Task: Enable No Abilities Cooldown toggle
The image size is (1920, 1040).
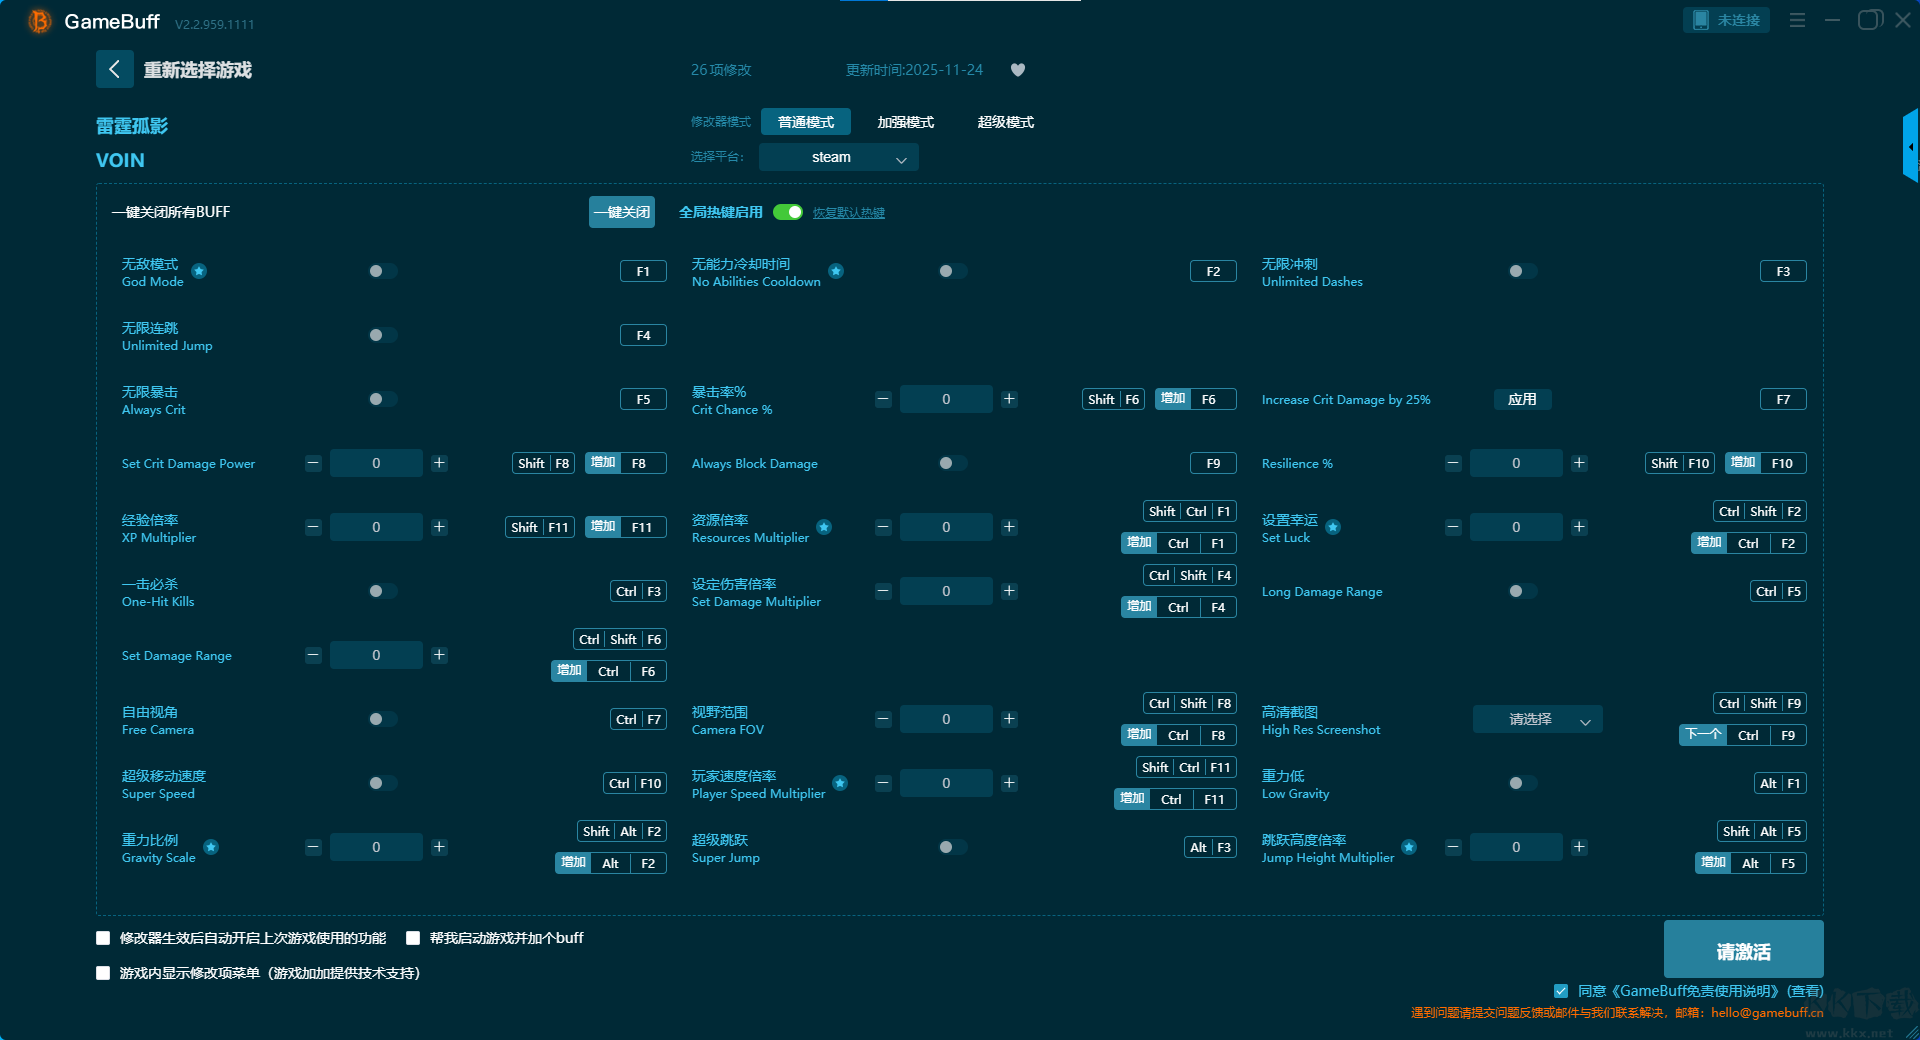Action: [x=952, y=271]
